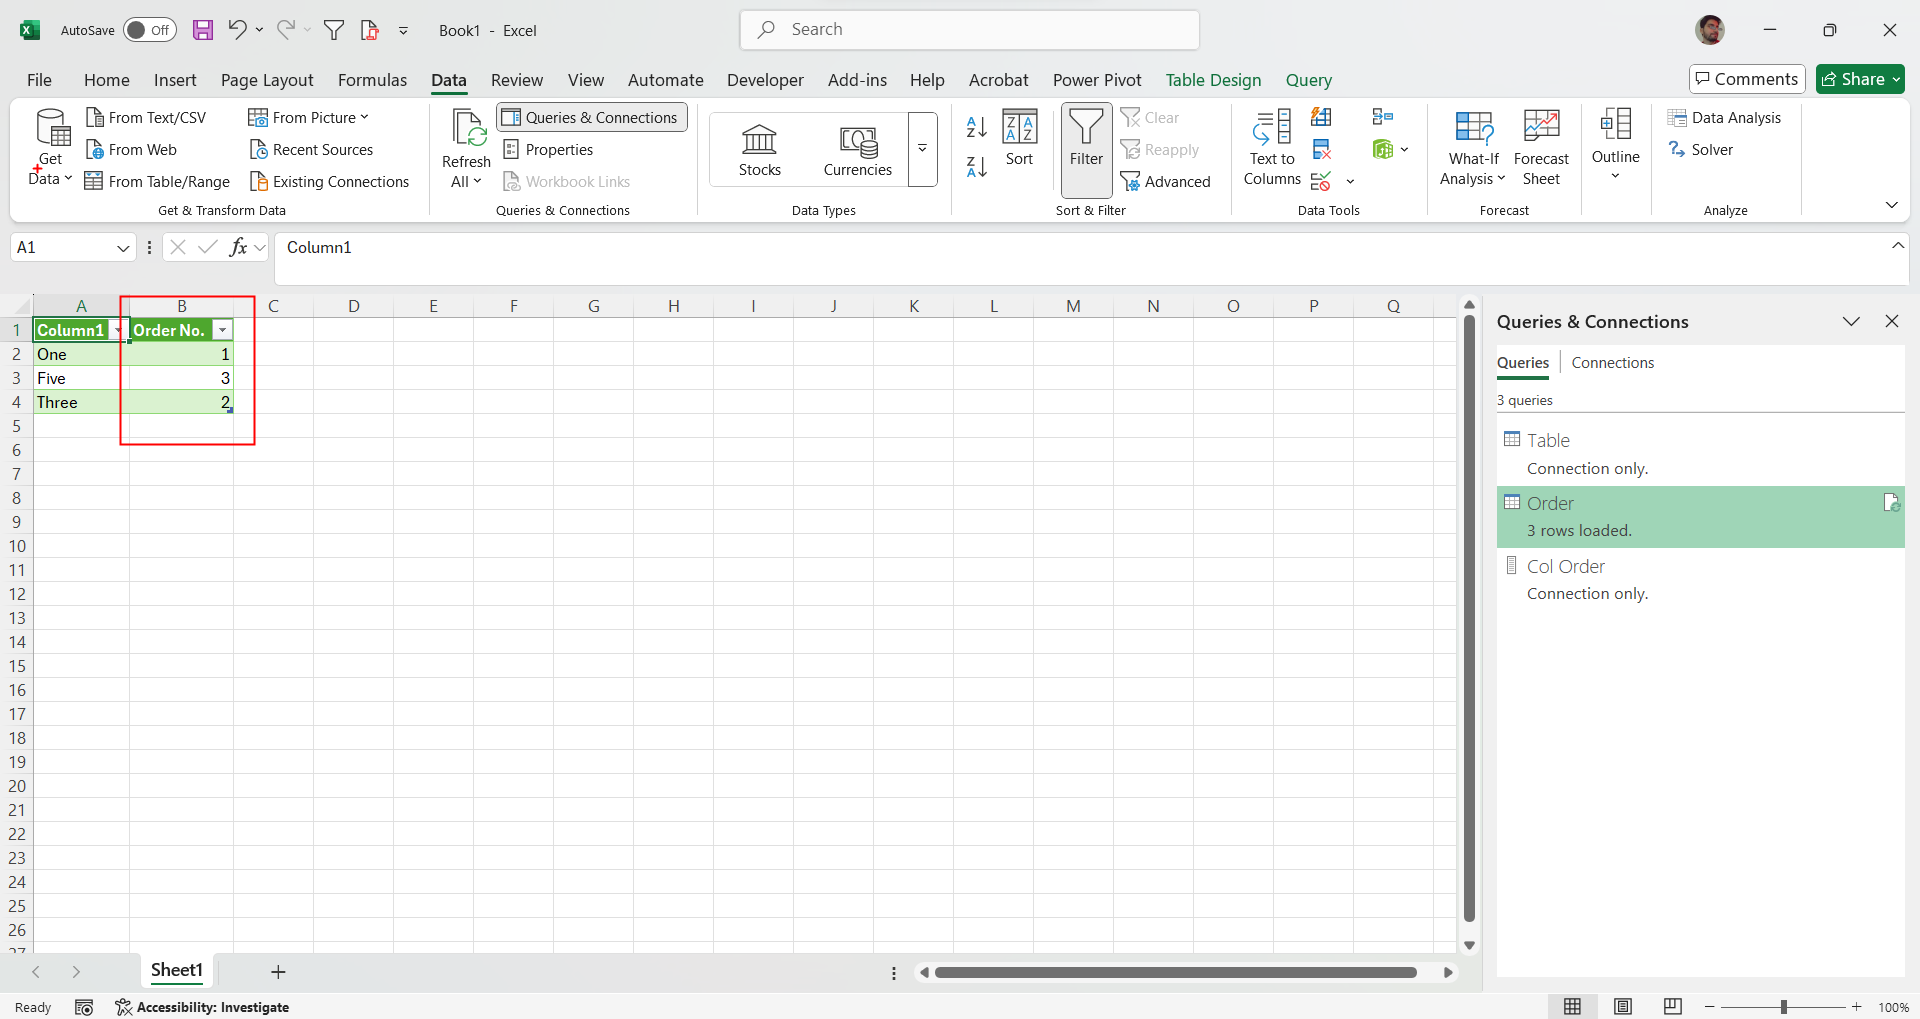The width and height of the screenshot is (1920, 1019).
Task: Toggle AutoSave switch
Action: point(150,30)
